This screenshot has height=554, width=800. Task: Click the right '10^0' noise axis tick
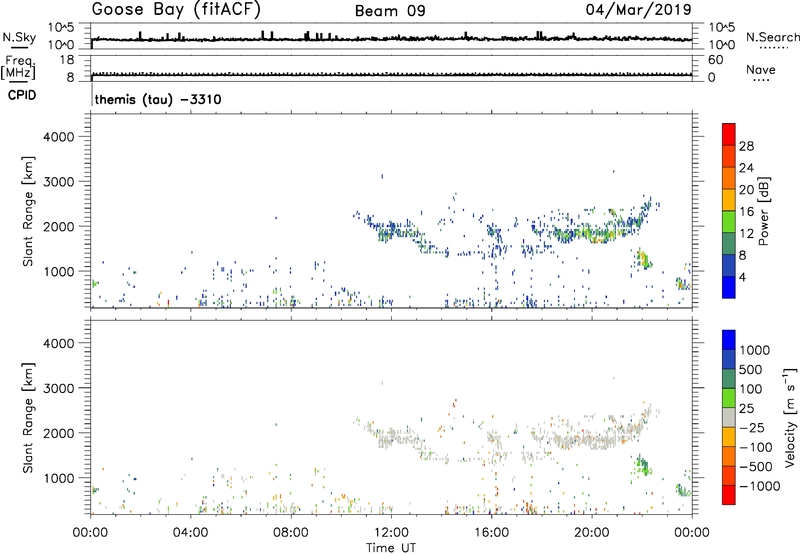[x=722, y=45]
